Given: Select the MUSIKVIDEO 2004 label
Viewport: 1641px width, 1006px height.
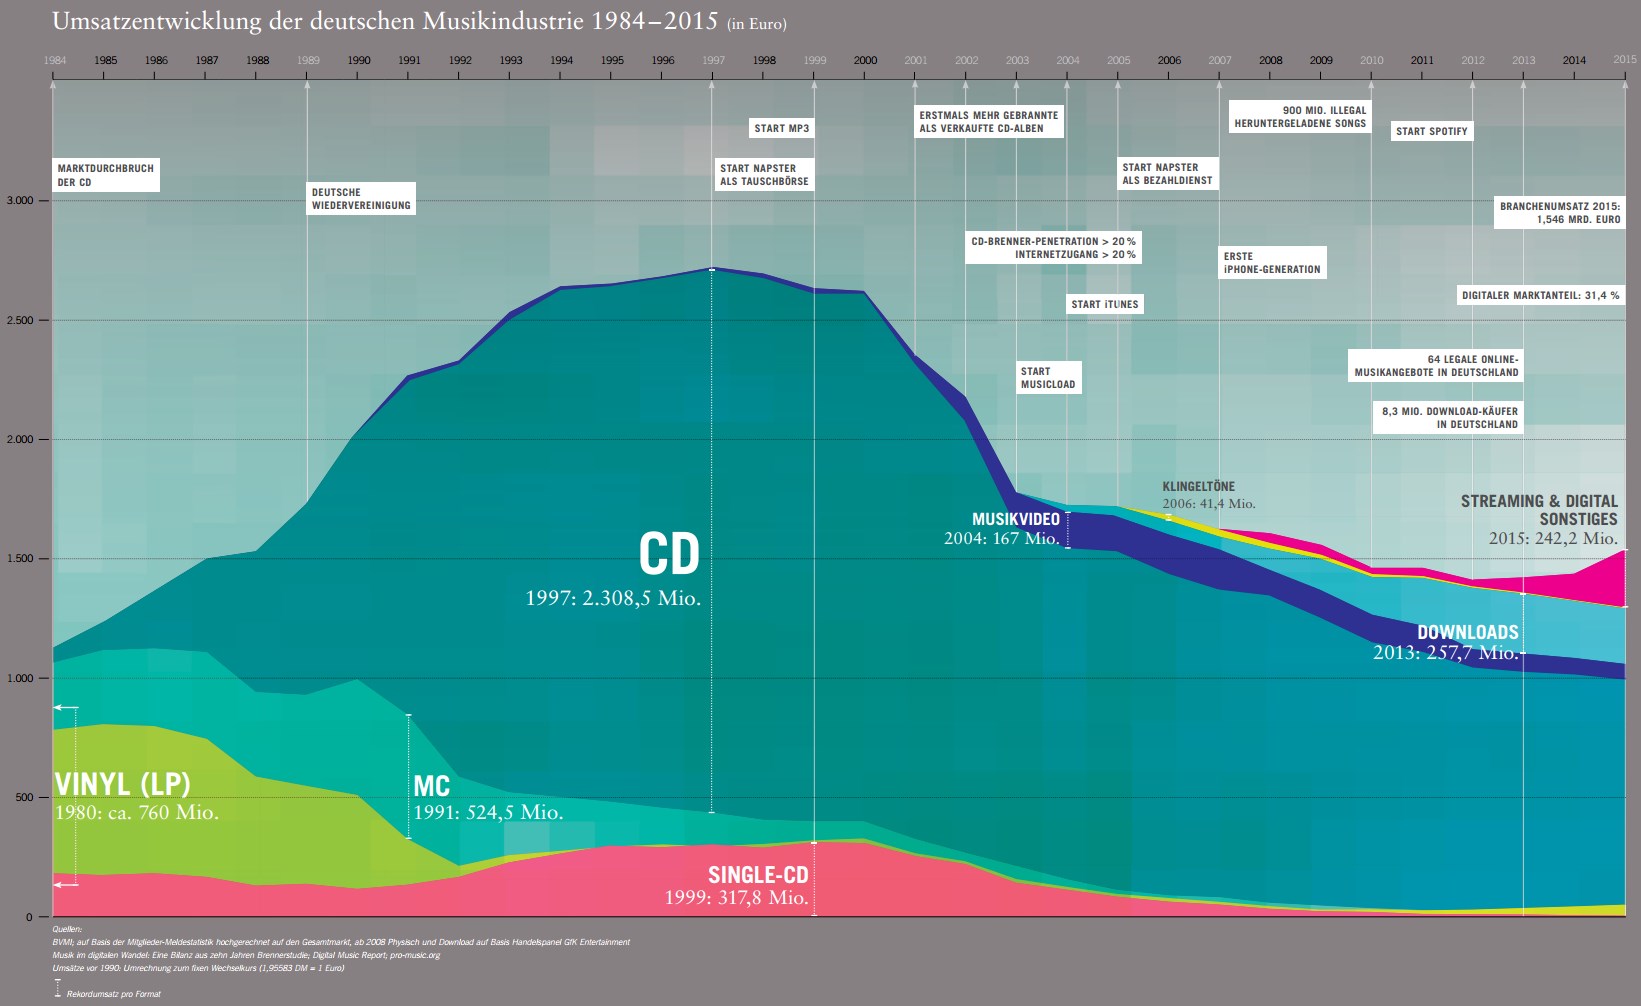Looking at the screenshot, I should tap(1015, 519).
